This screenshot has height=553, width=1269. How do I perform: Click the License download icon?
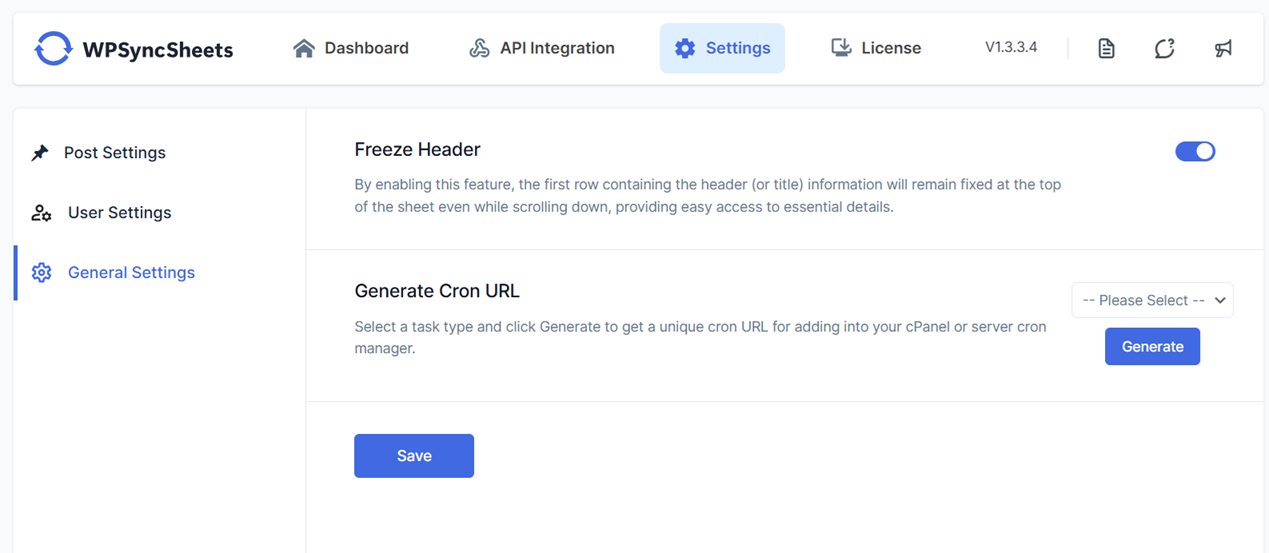click(841, 48)
